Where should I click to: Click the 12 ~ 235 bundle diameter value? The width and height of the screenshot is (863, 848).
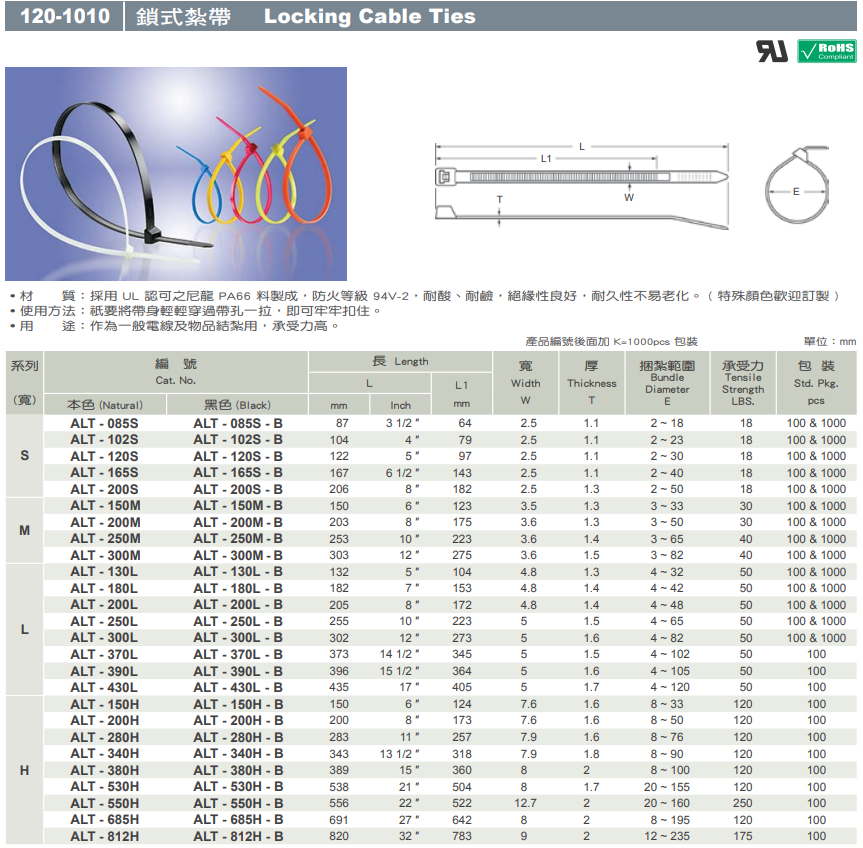click(x=667, y=836)
